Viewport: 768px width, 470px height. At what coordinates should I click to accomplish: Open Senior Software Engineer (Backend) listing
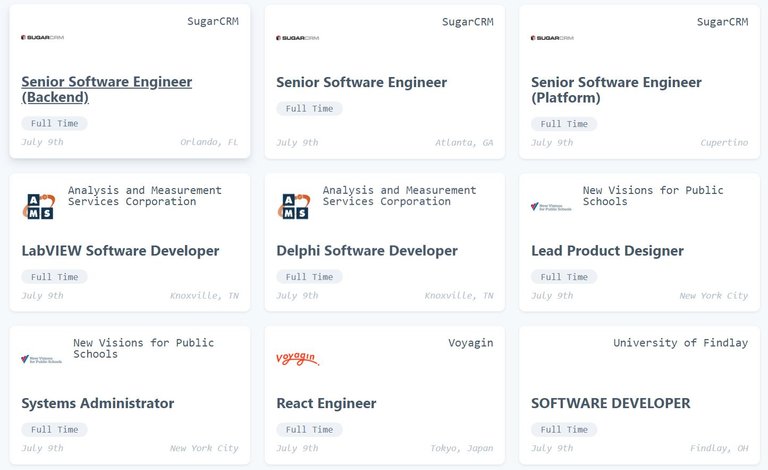point(106,89)
